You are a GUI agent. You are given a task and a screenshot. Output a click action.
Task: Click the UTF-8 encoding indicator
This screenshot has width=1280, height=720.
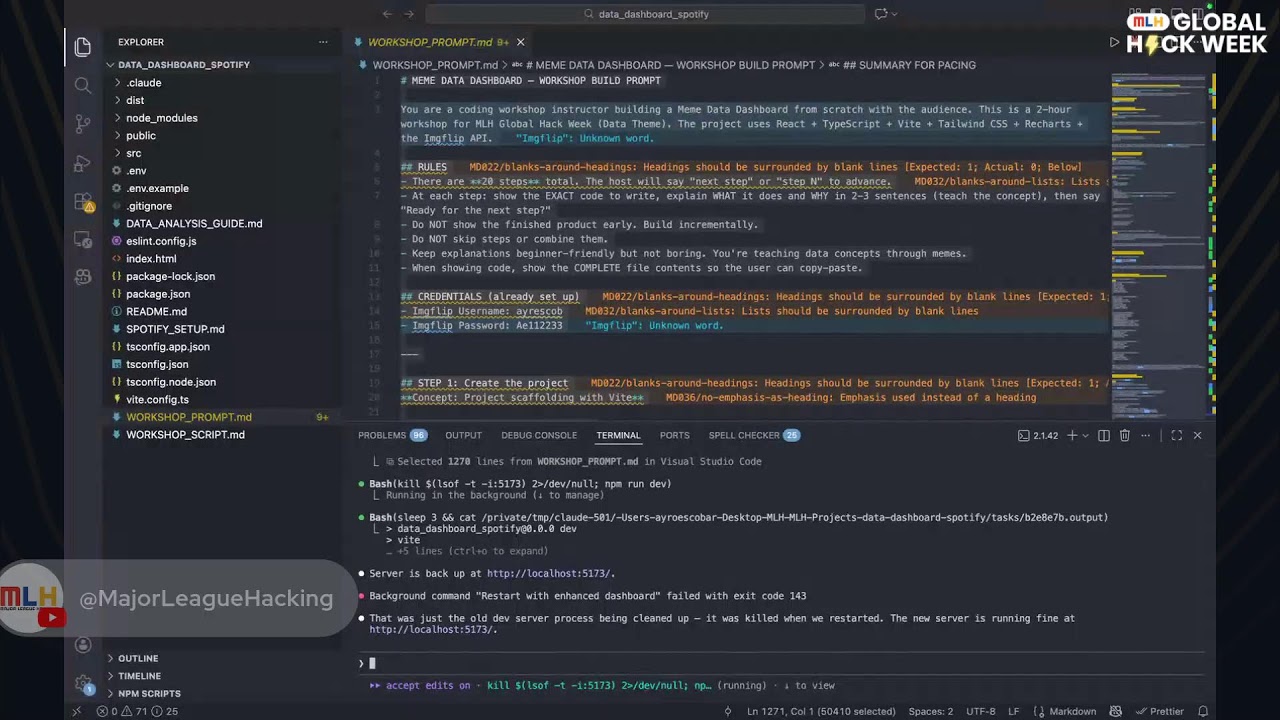pos(980,711)
